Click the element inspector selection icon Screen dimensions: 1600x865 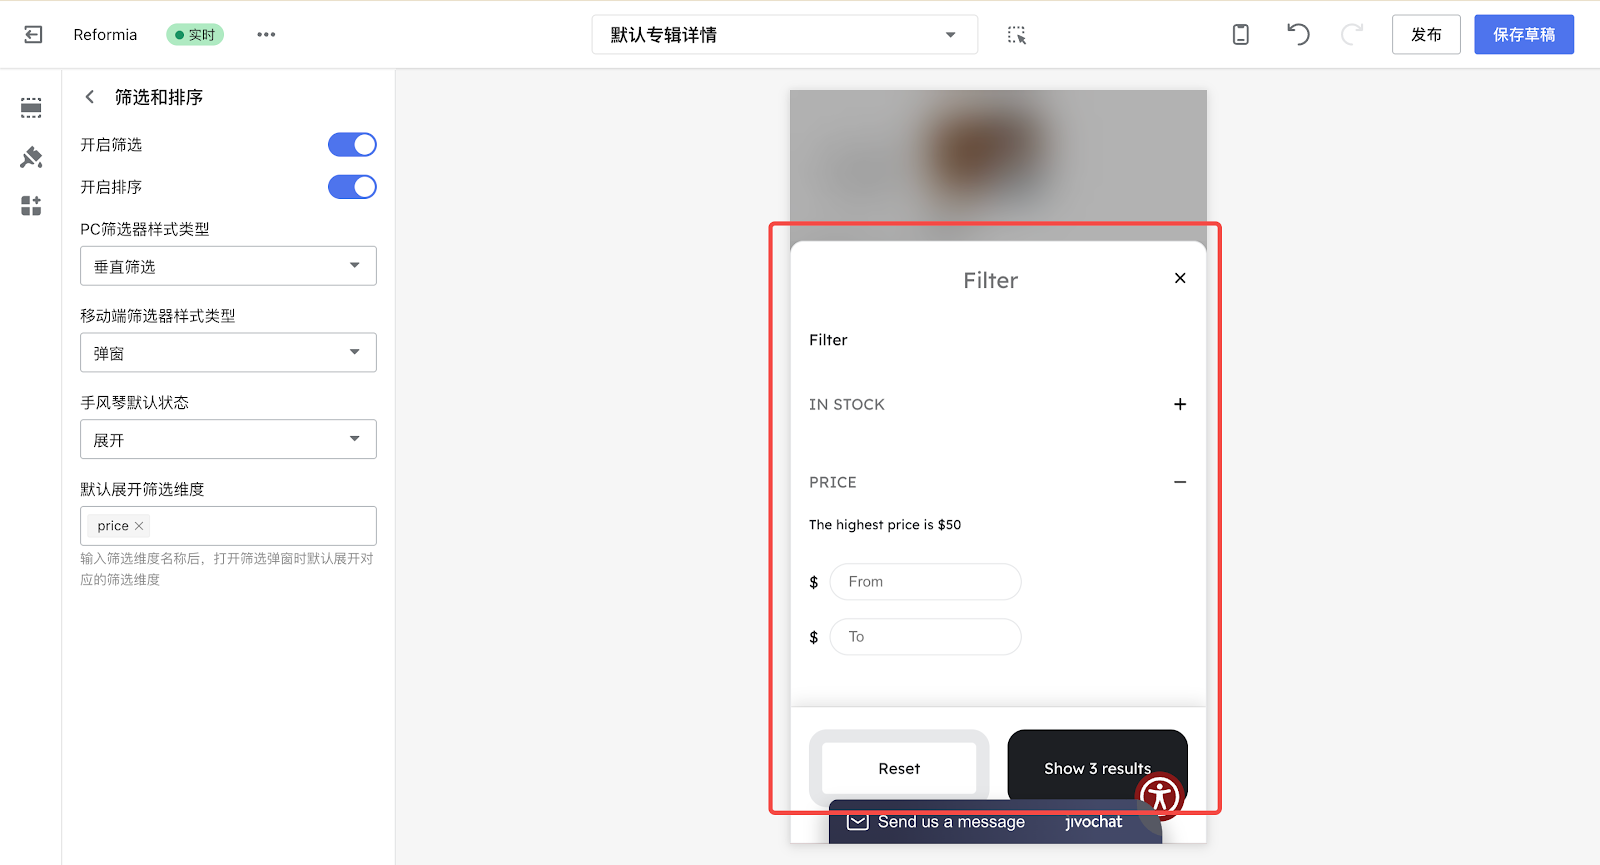click(x=1016, y=35)
